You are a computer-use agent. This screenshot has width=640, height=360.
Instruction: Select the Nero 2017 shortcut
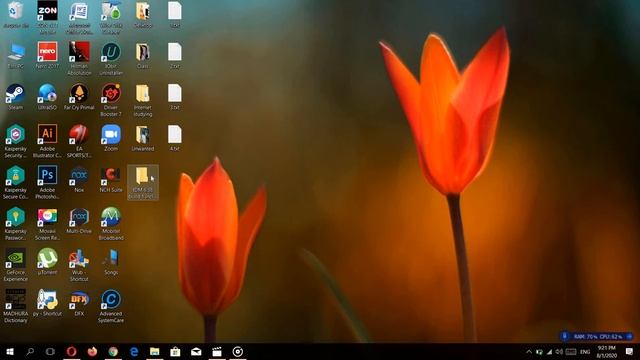[47, 56]
